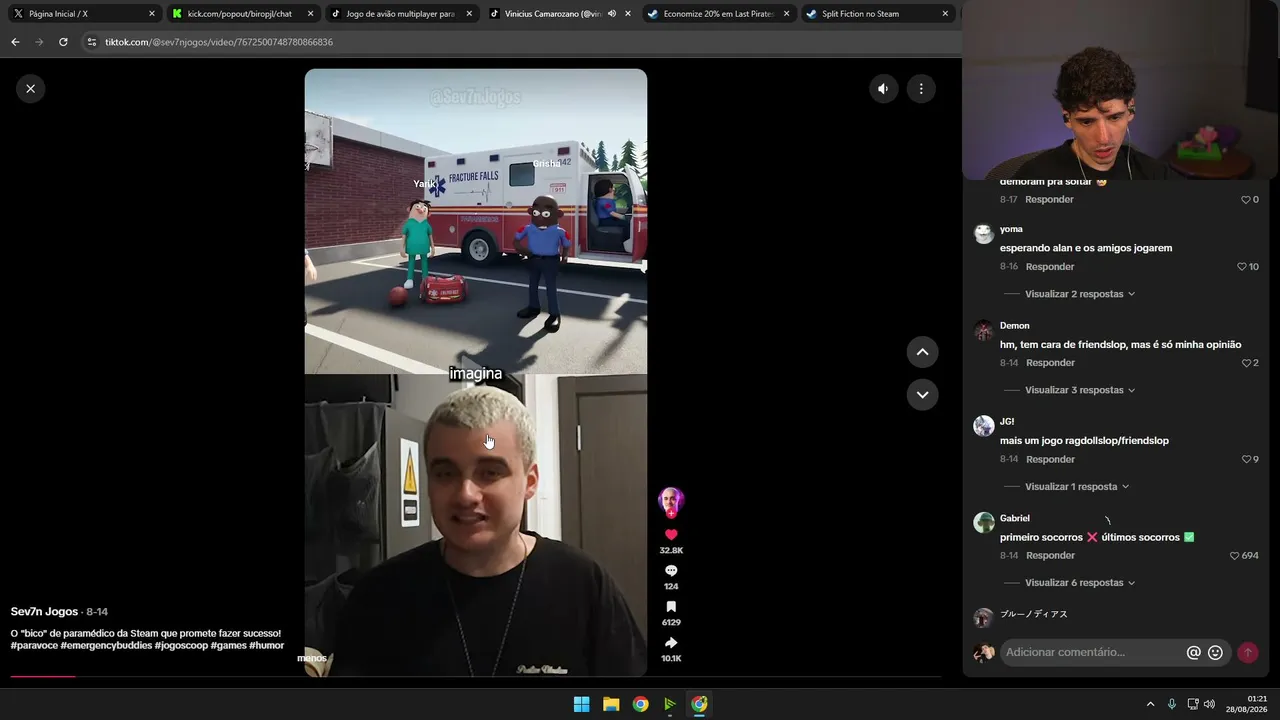Expand Visualizar 6 respostas under Gabriel
Image resolution: width=1280 pixels, height=720 pixels.
(1080, 583)
